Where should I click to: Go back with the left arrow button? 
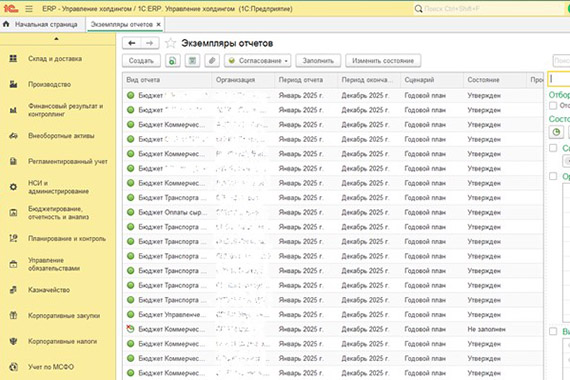[132, 43]
